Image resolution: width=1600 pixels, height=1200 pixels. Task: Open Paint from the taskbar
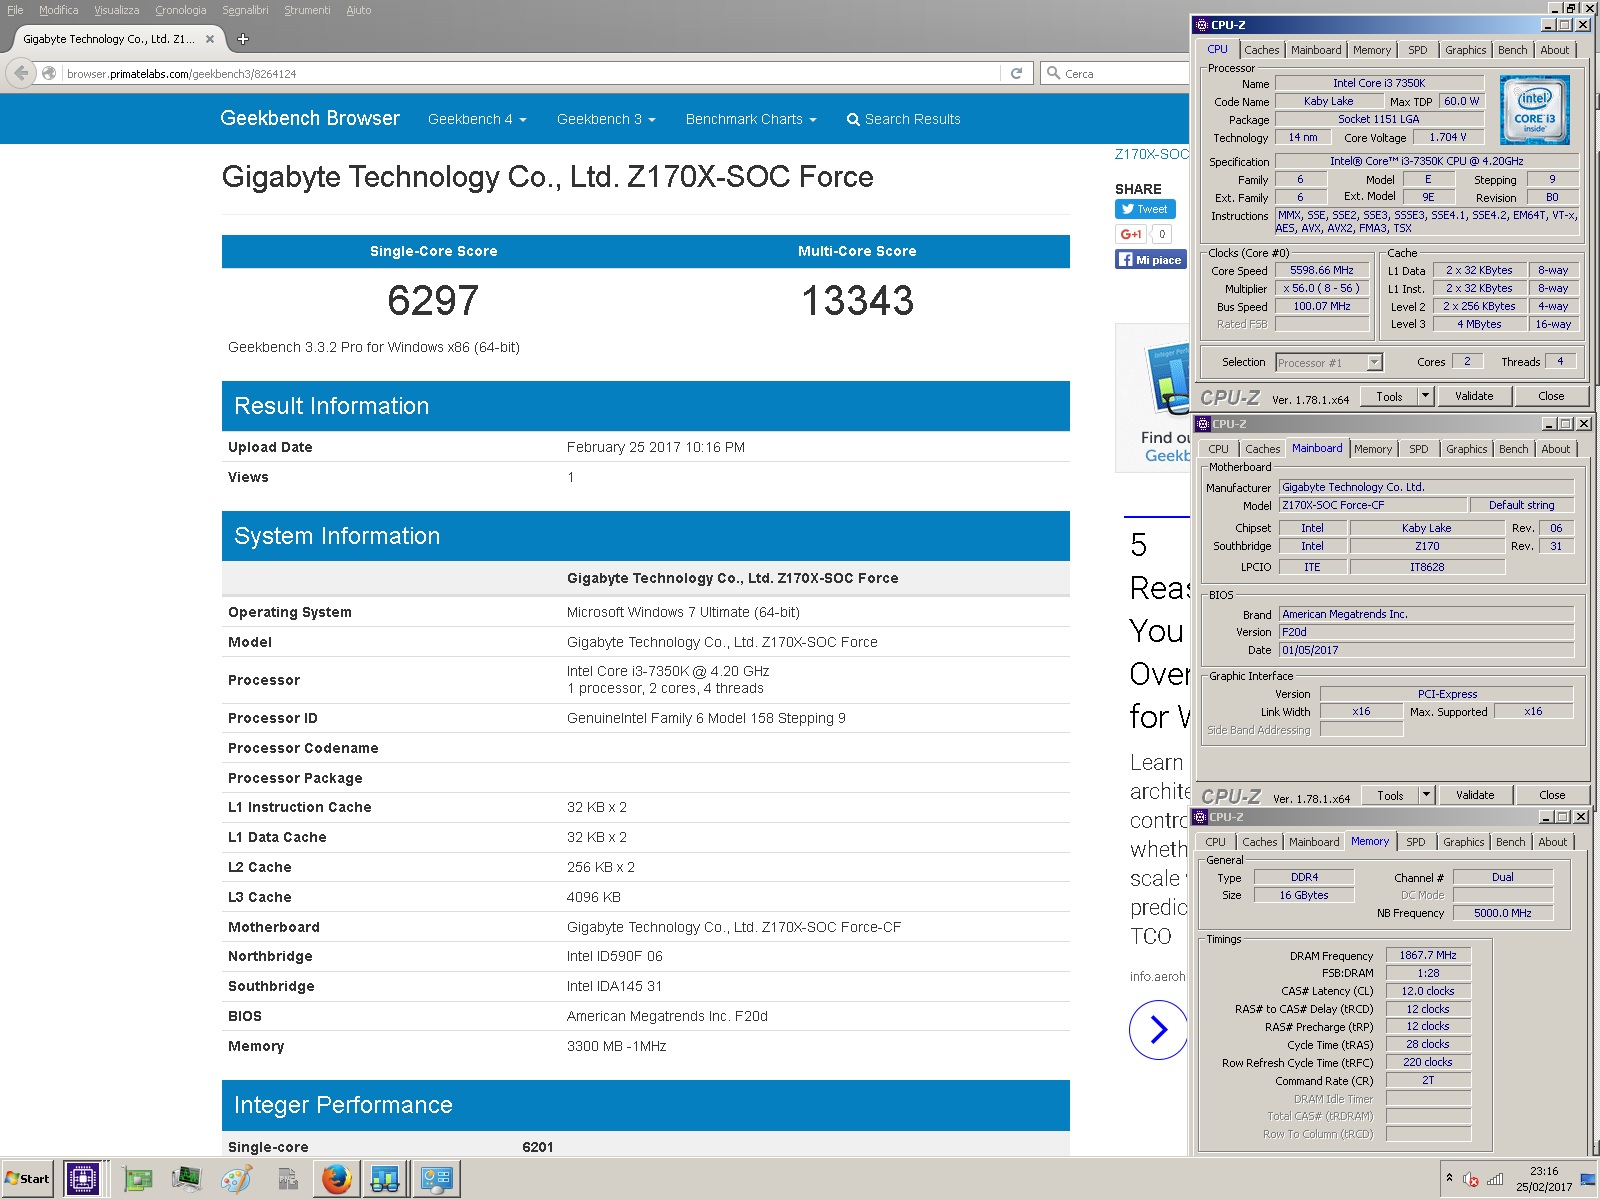[x=237, y=1180]
